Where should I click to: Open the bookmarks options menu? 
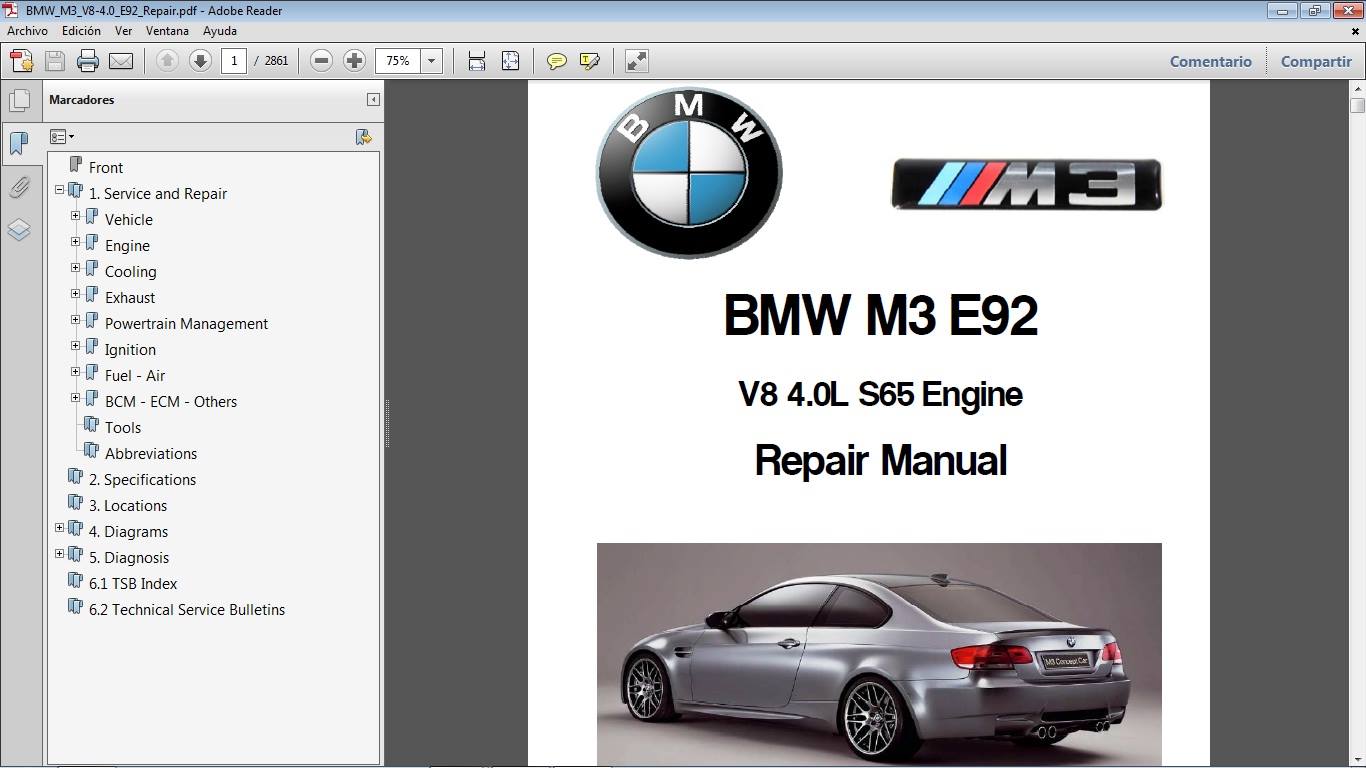point(62,137)
